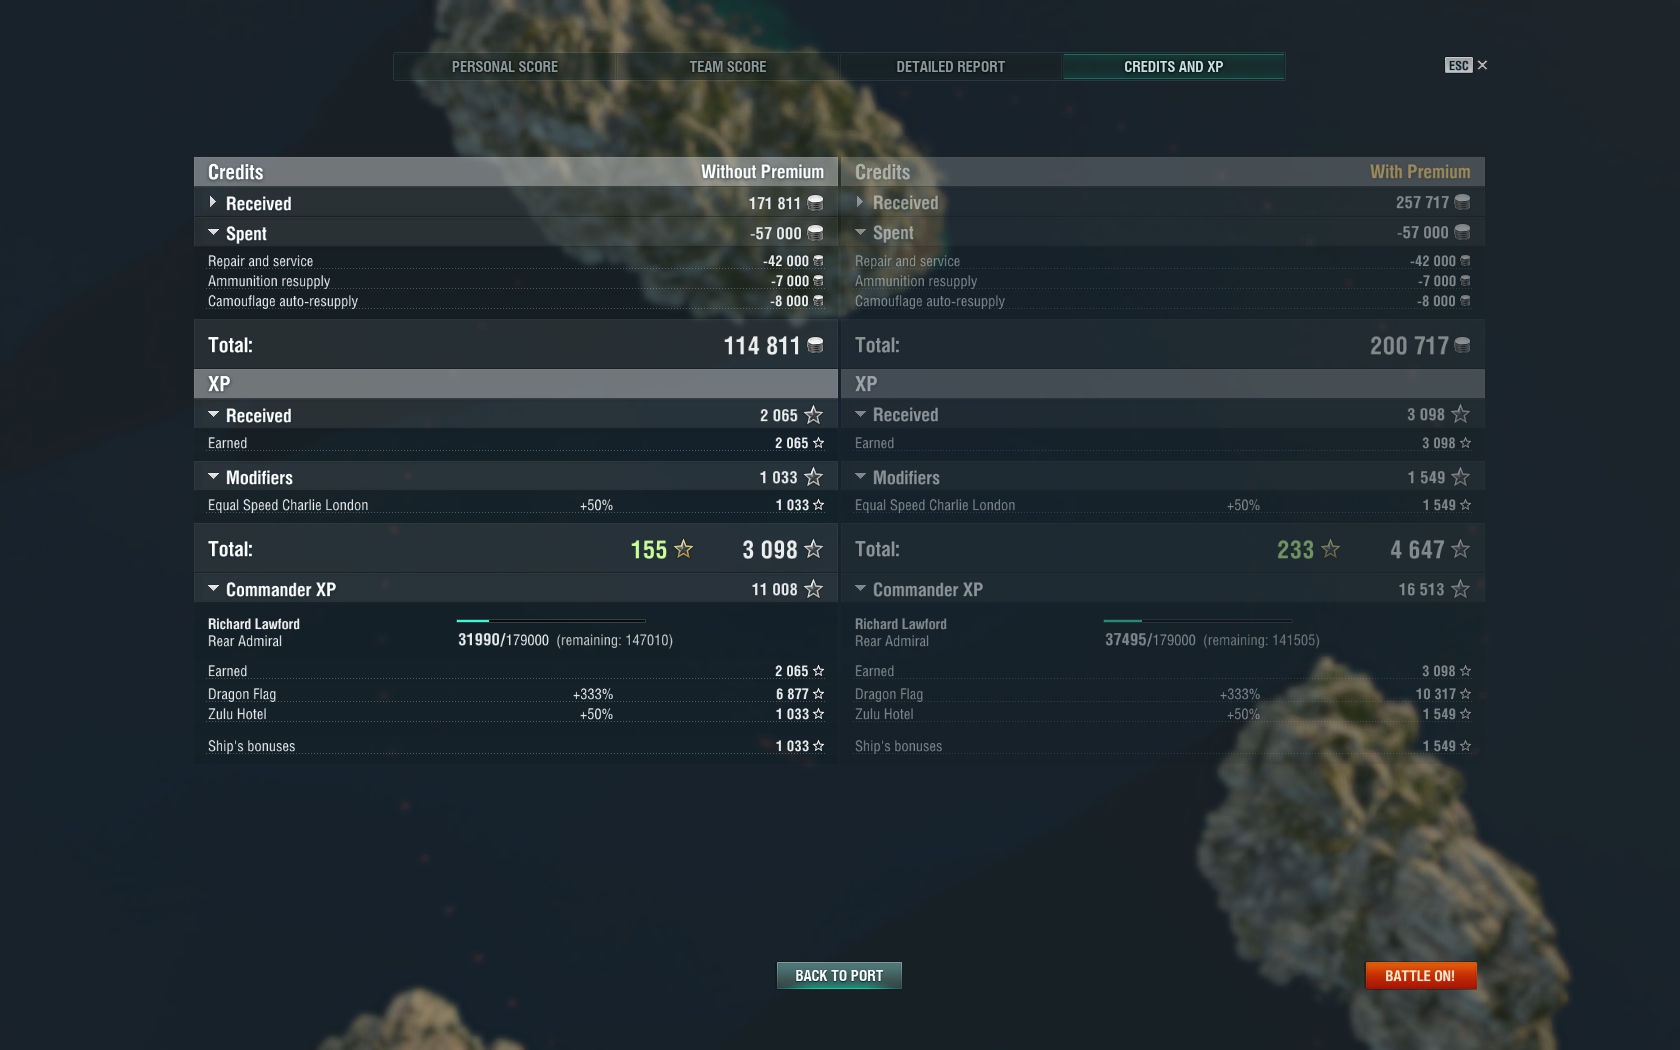Collapse Received XP in With Premium panel

(860, 415)
